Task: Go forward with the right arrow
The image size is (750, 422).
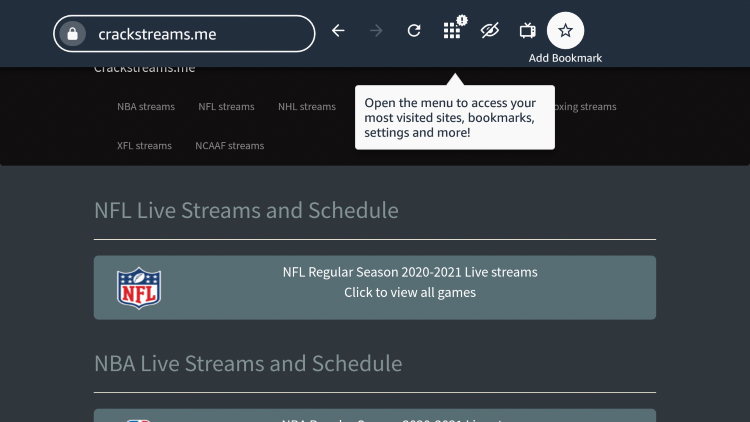Action: (x=376, y=31)
